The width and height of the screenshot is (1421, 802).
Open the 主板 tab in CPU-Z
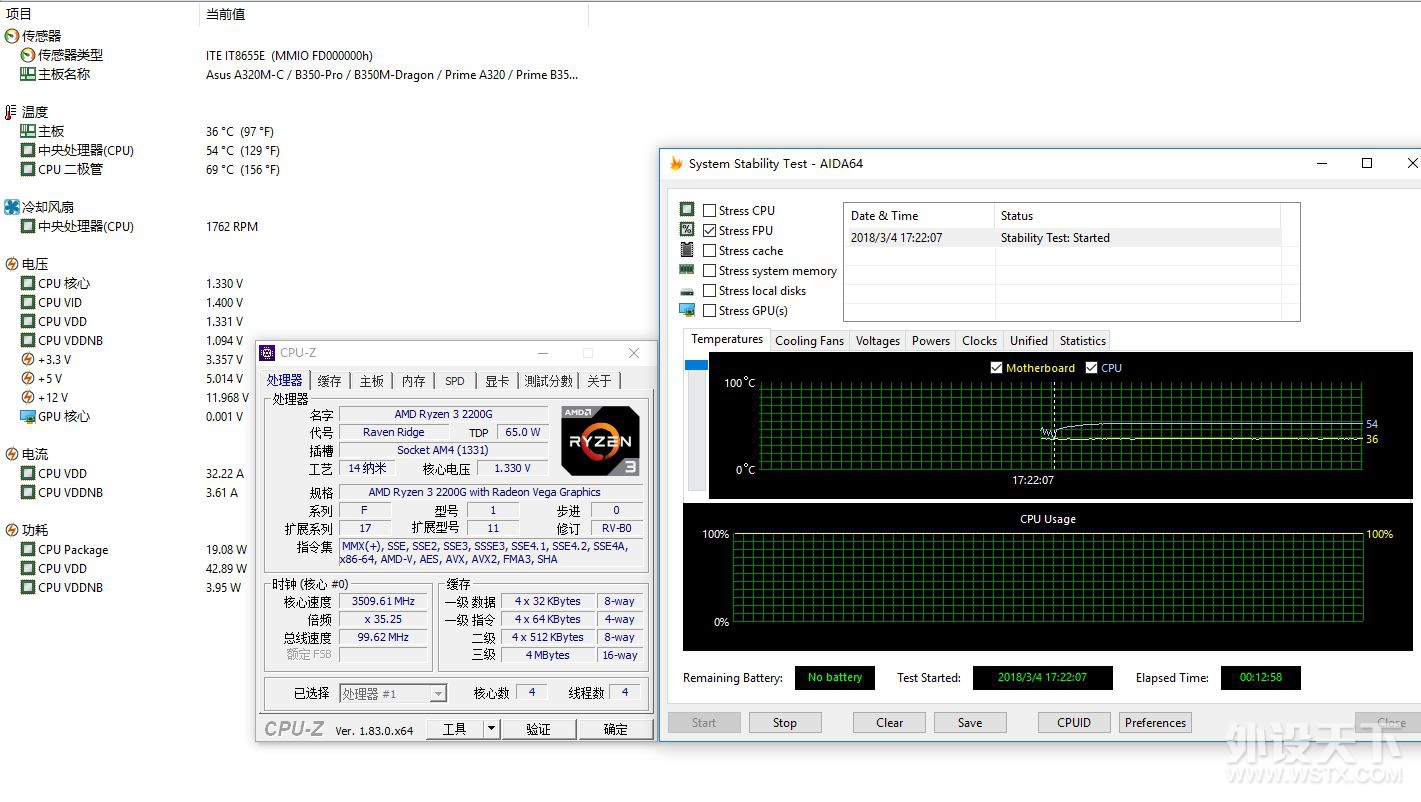[x=372, y=381]
